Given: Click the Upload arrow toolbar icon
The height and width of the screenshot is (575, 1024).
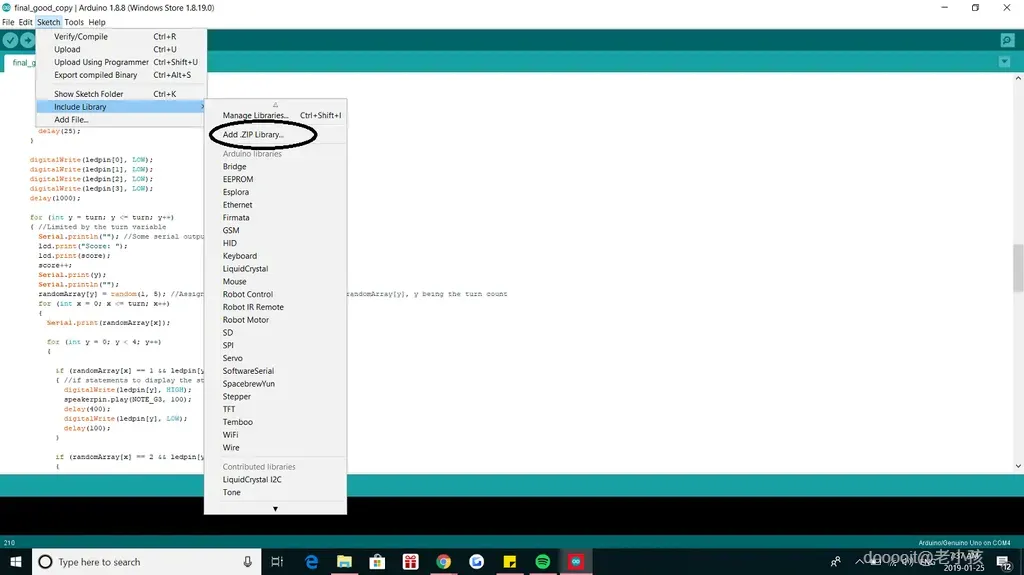Looking at the screenshot, I should [27, 41].
